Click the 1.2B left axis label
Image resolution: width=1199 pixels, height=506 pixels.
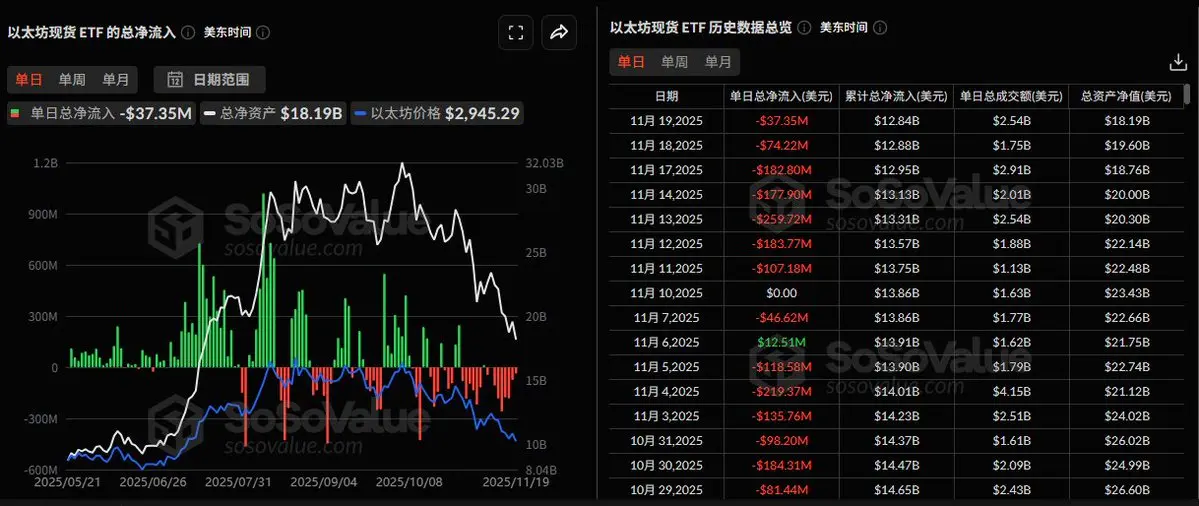45,164
